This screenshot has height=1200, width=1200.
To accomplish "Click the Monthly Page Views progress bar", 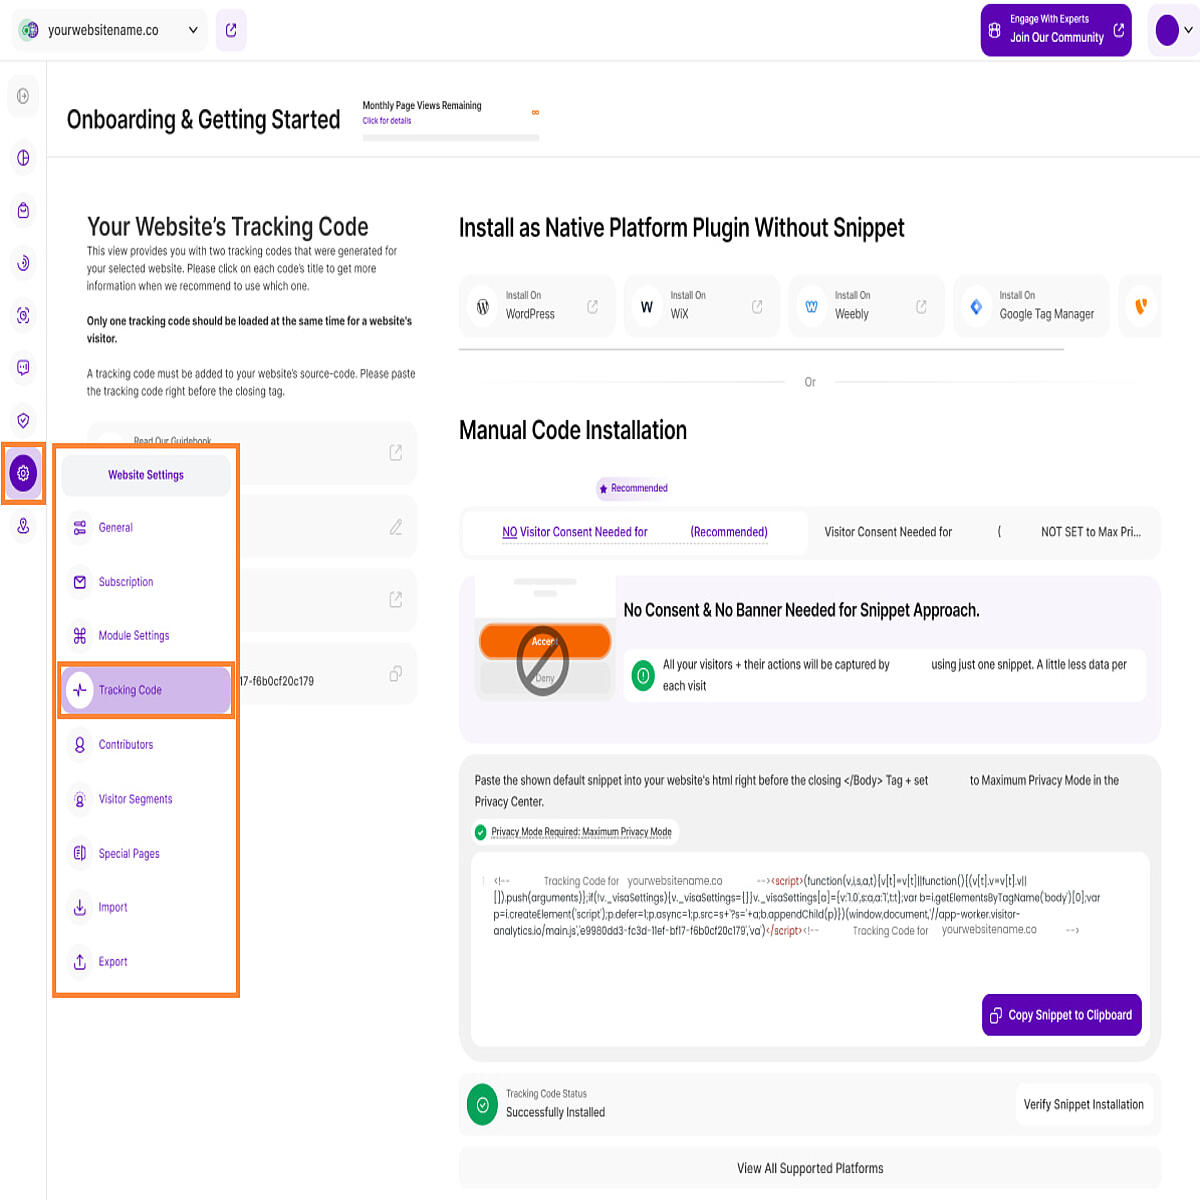I will pos(451,138).
